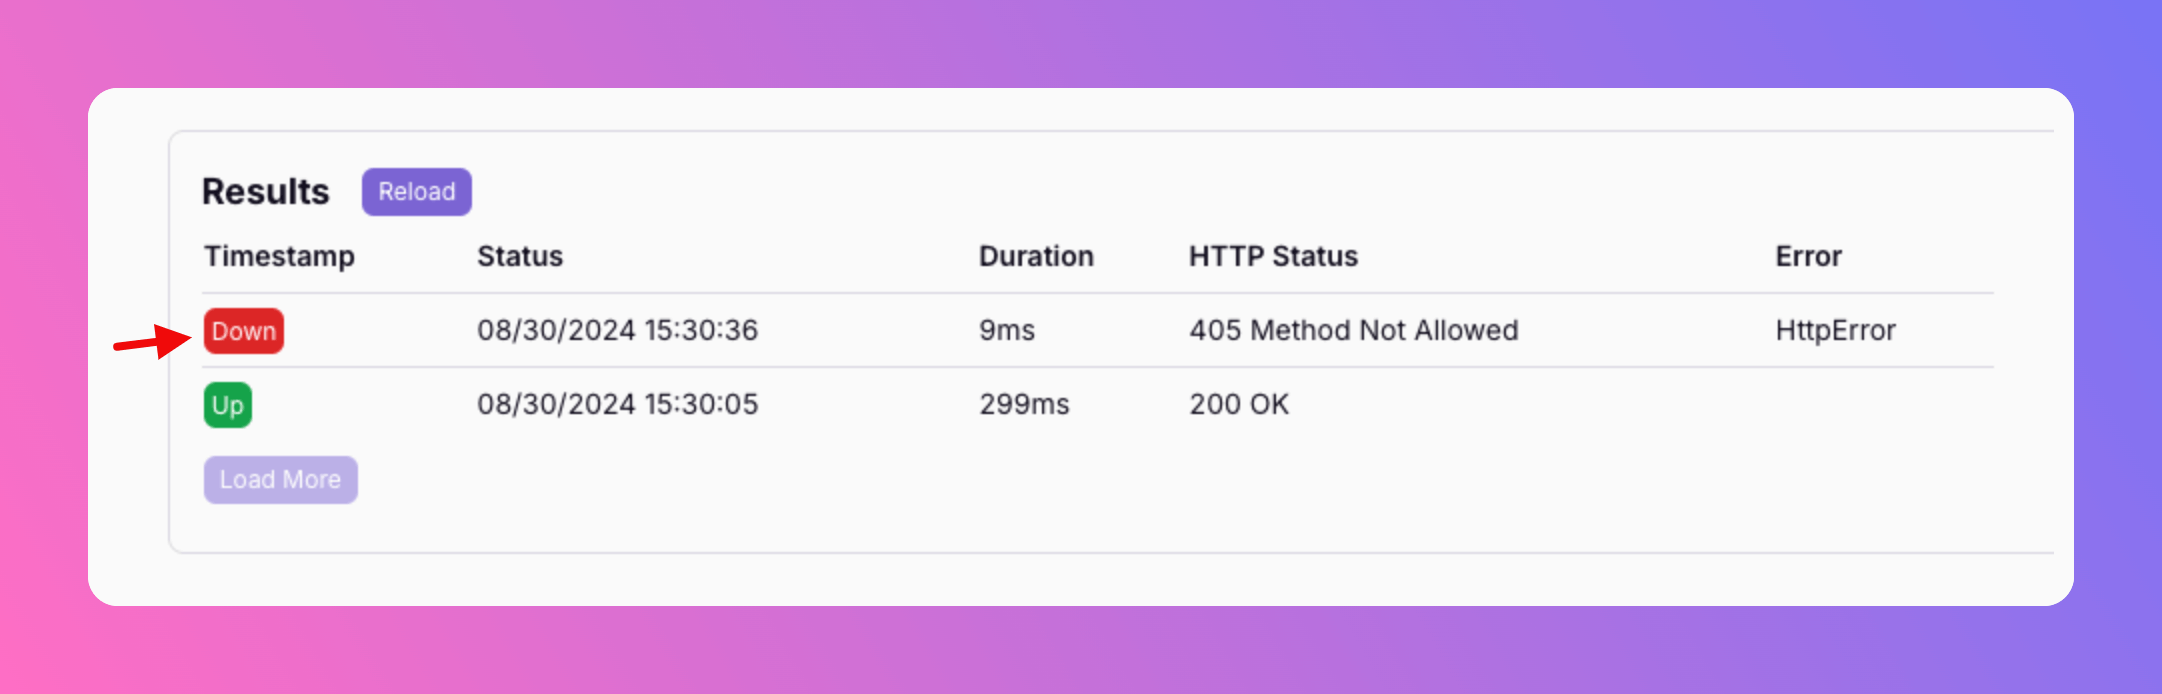Viewport: 2162px width, 694px height.
Task: Click the HTTP Status column header
Action: point(1273,256)
